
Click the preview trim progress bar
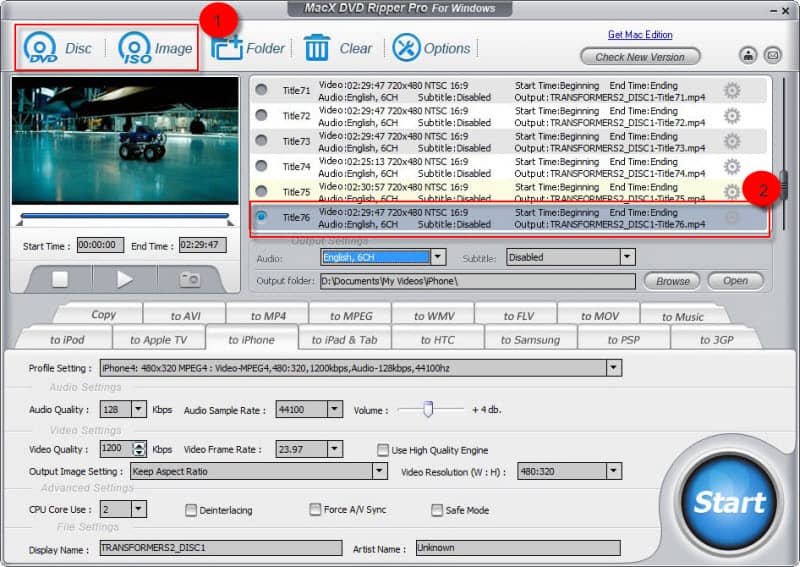125,216
